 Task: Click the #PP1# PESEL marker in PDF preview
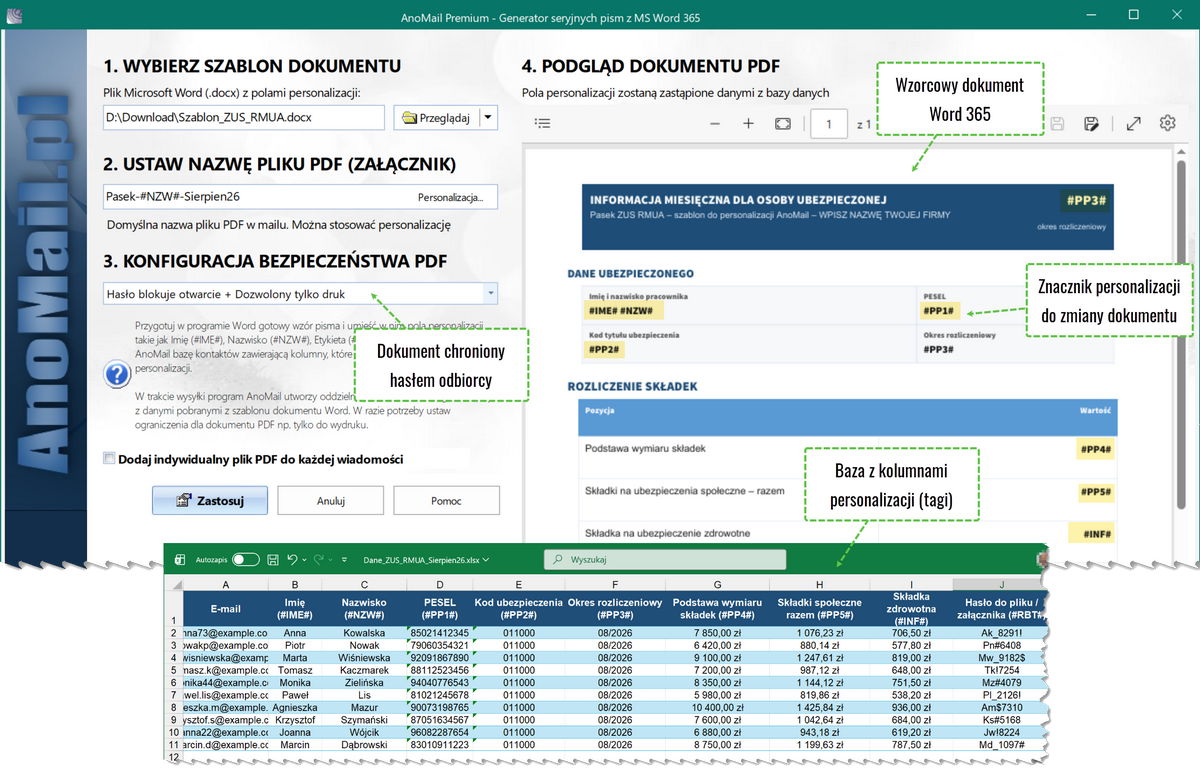(x=940, y=310)
